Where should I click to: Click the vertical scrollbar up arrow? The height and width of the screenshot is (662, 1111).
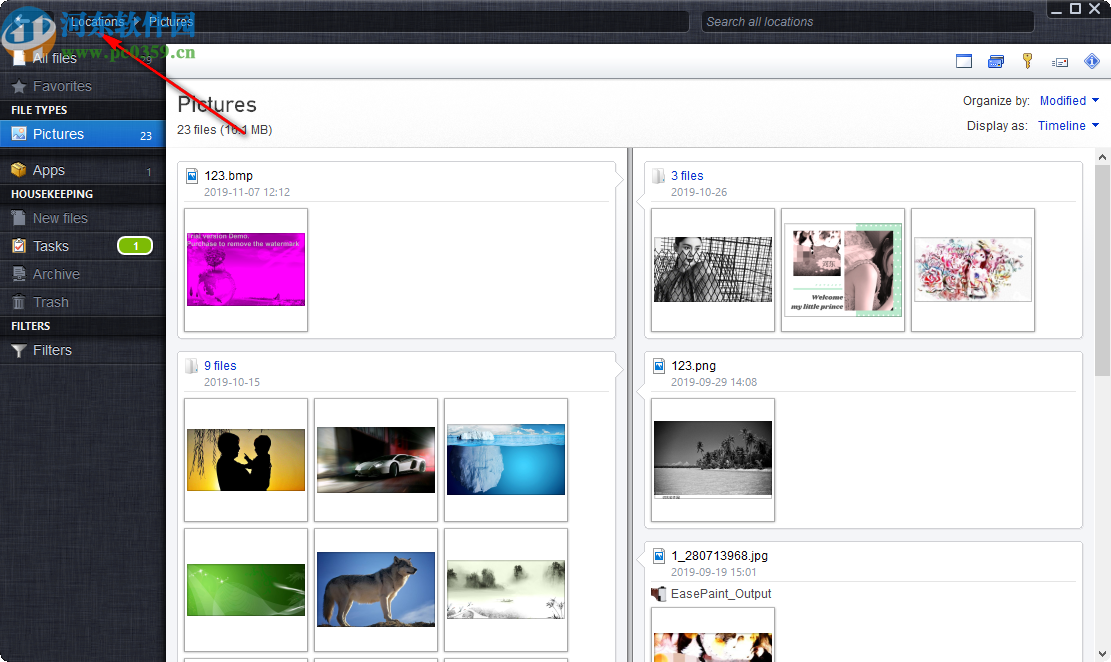coord(1102,157)
